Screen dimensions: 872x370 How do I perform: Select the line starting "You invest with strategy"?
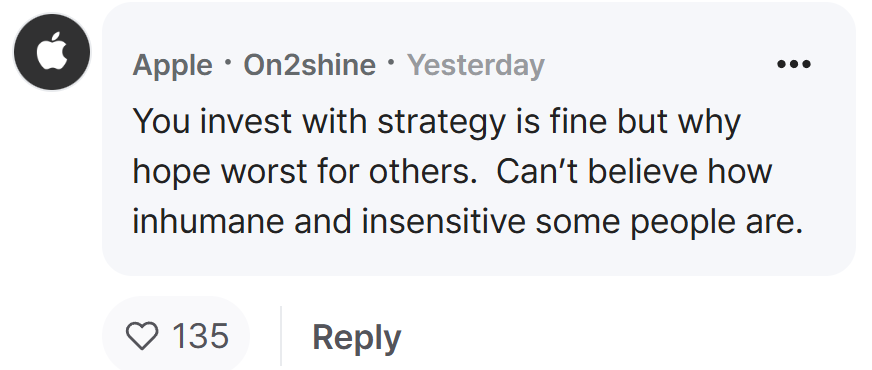click(437, 121)
